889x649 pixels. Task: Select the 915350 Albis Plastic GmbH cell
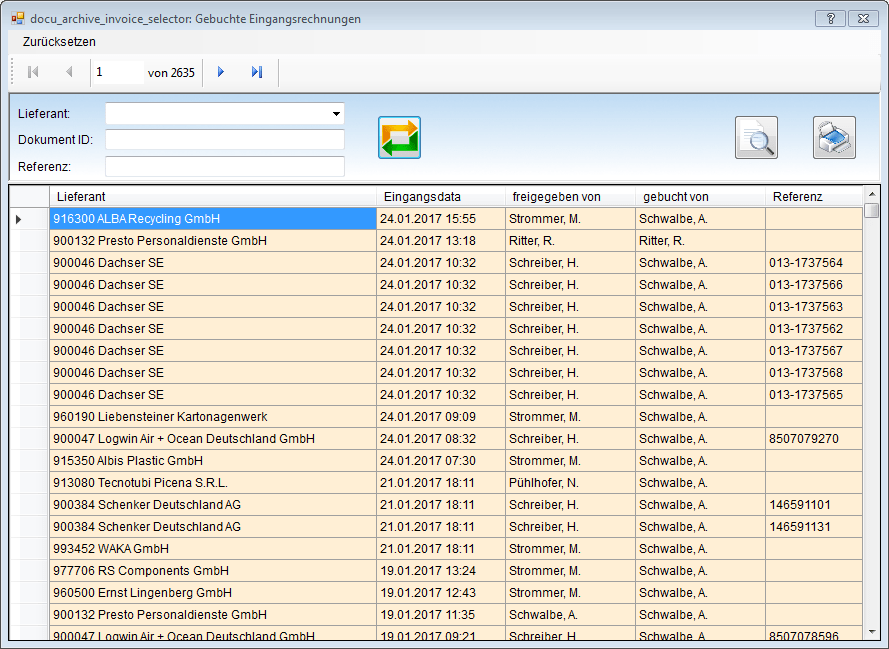tap(213, 461)
